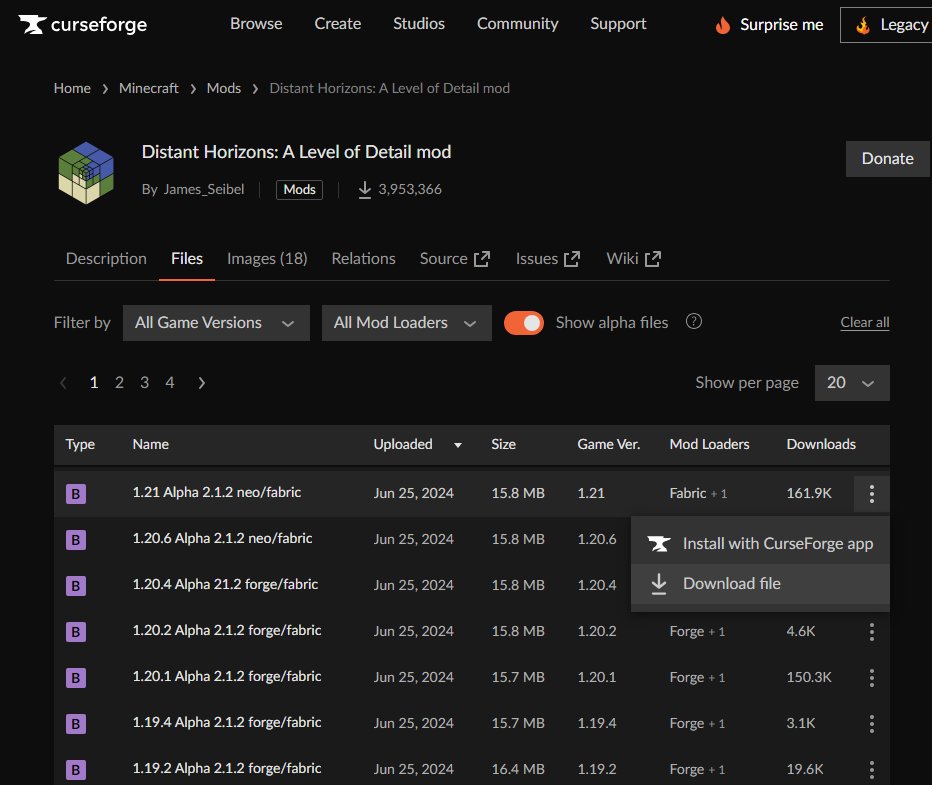Click the help question mark beside alpha files toggle
This screenshot has width=932, height=785.
pyautogui.click(x=696, y=322)
